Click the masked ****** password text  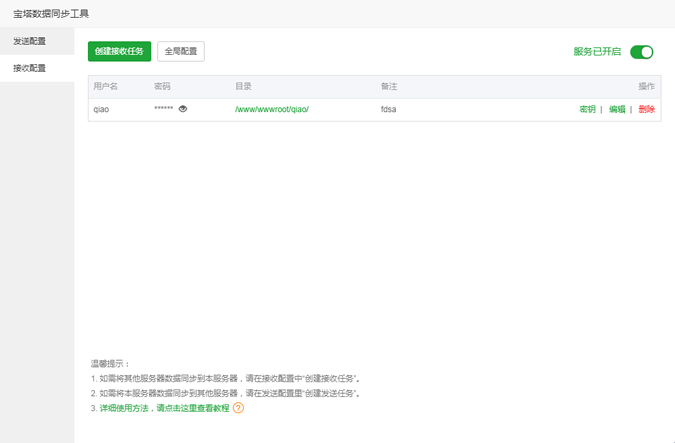click(163, 109)
